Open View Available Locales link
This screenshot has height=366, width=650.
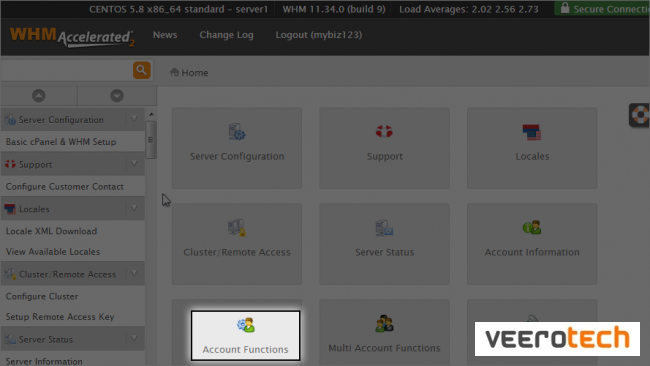click(x=53, y=252)
